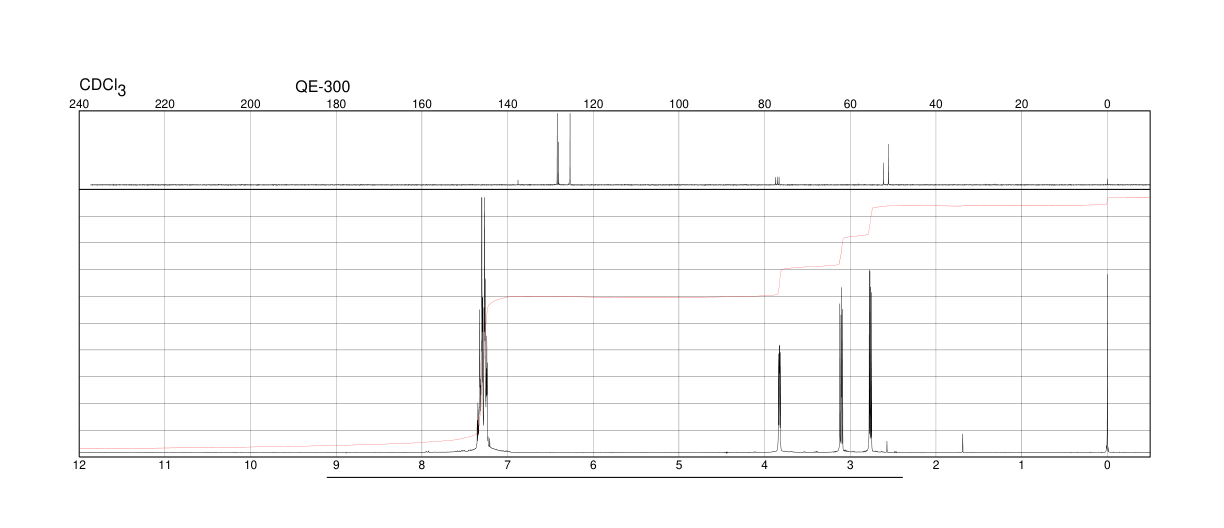Select the 120 tick label on top axis

(x=593, y=104)
